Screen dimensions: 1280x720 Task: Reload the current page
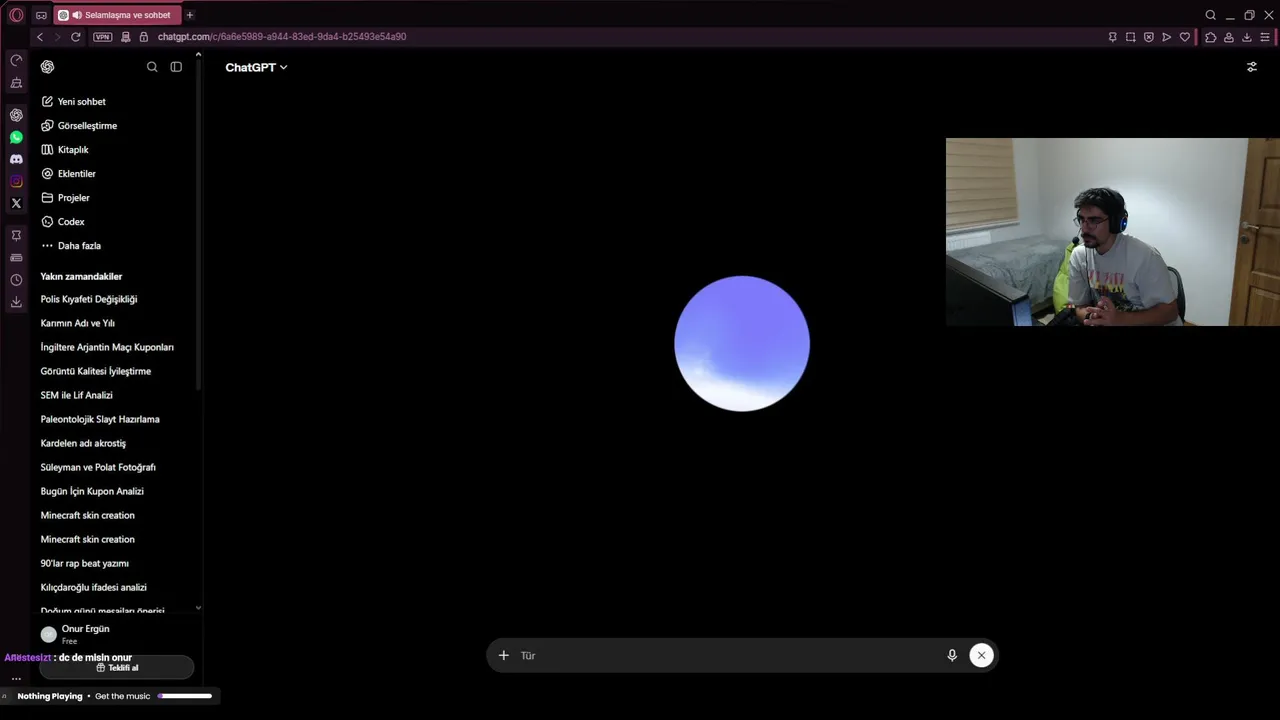pyautogui.click(x=75, y=37)
